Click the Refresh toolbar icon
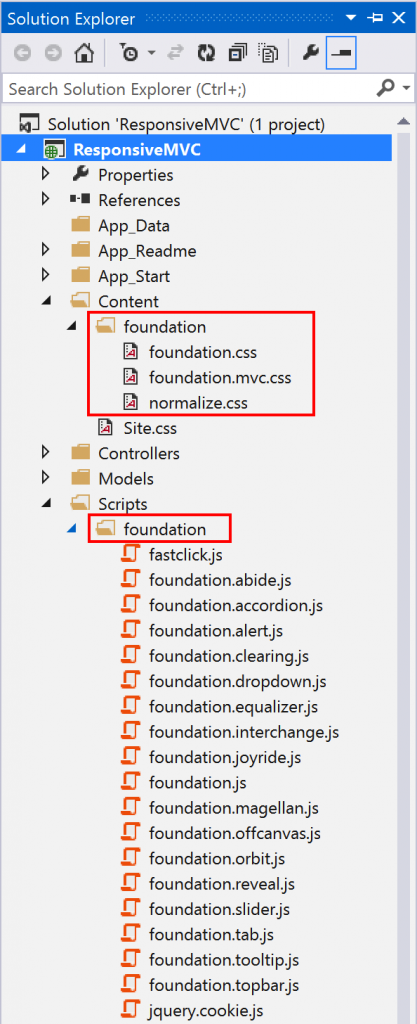The height and width of the screenshot is (1024, 417). tap(207, 54)
